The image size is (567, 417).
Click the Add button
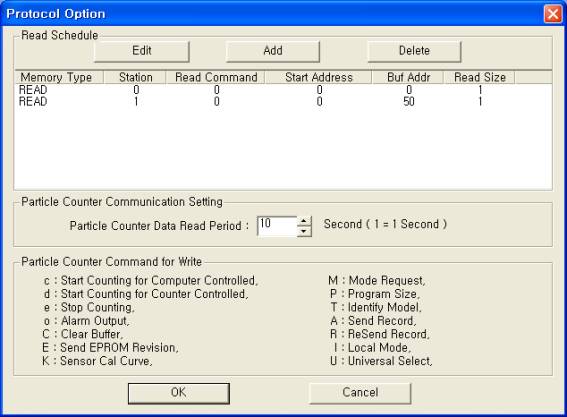tap(273, 51)
